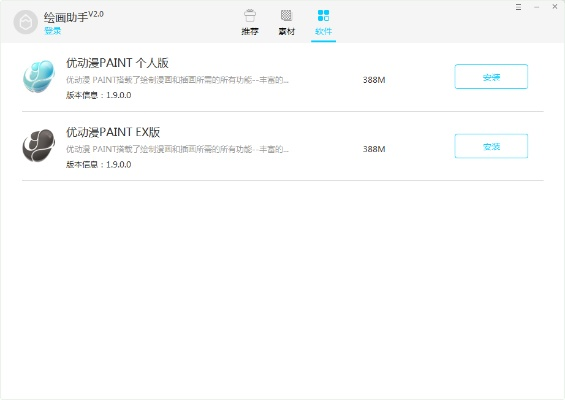The image size is (565, 400).
Task: Click the title 优动漫PAINT 个人版
Action: pyautogui.click(x=117, y=63)
